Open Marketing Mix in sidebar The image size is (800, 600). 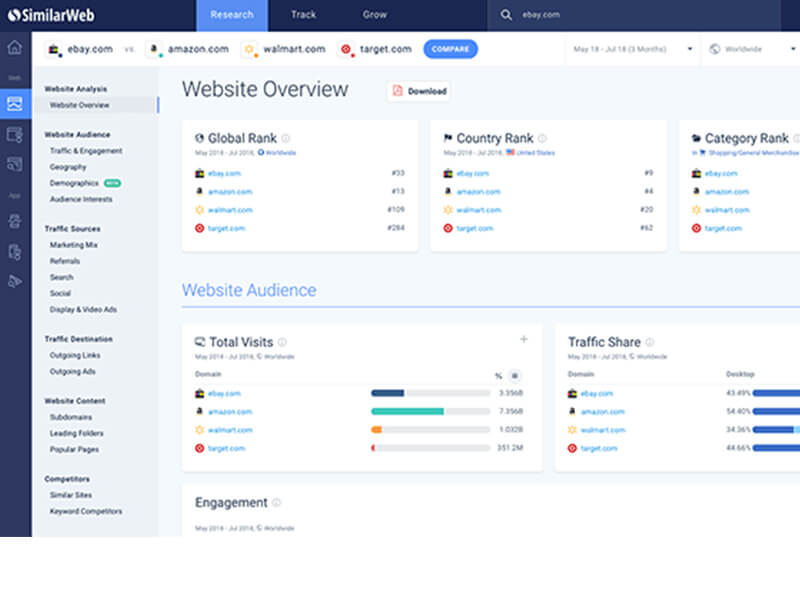(73, 245)
